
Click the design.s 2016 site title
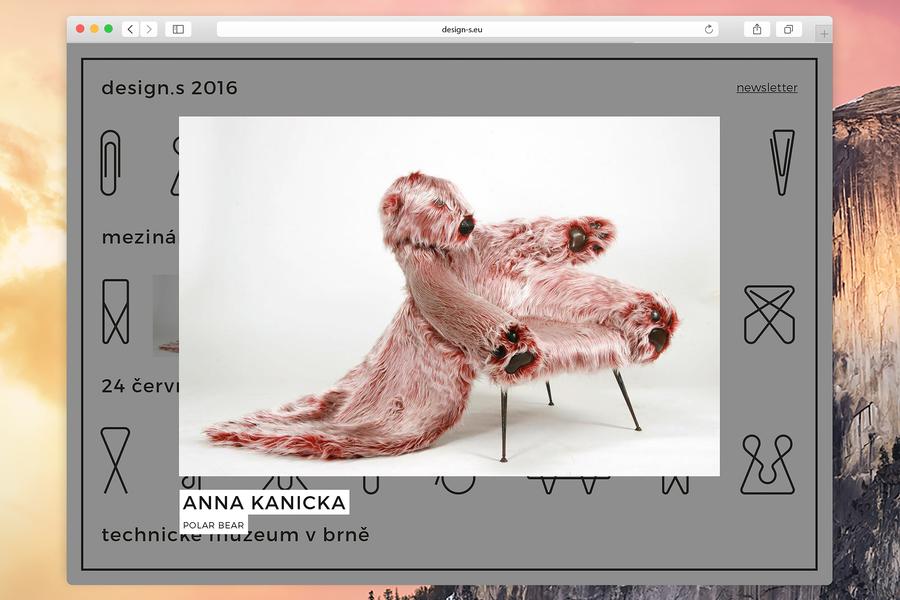(169, 88)
